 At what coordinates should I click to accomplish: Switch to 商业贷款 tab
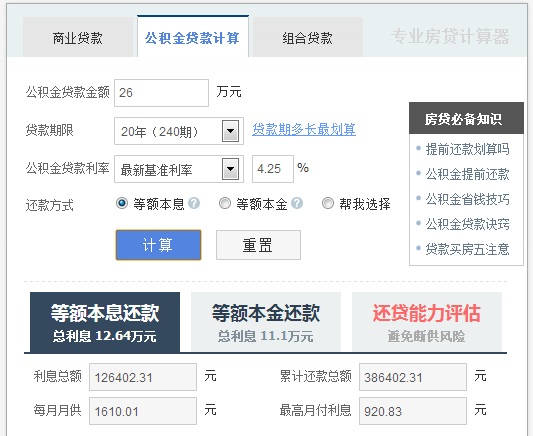coord(78,37)
